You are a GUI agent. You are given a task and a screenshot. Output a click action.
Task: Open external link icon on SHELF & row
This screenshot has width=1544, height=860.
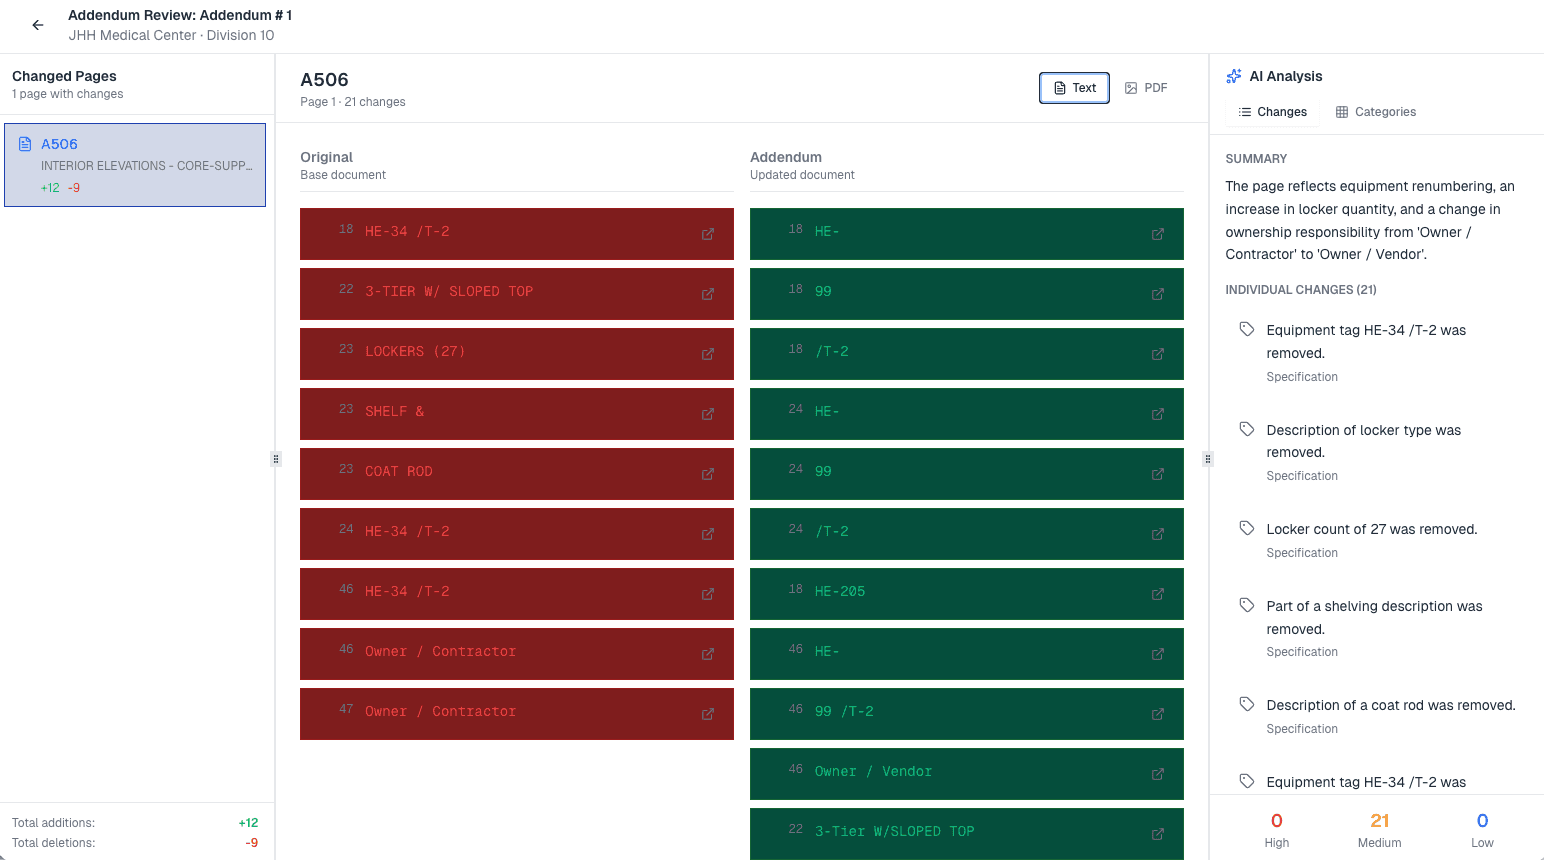tap(708, 414)
